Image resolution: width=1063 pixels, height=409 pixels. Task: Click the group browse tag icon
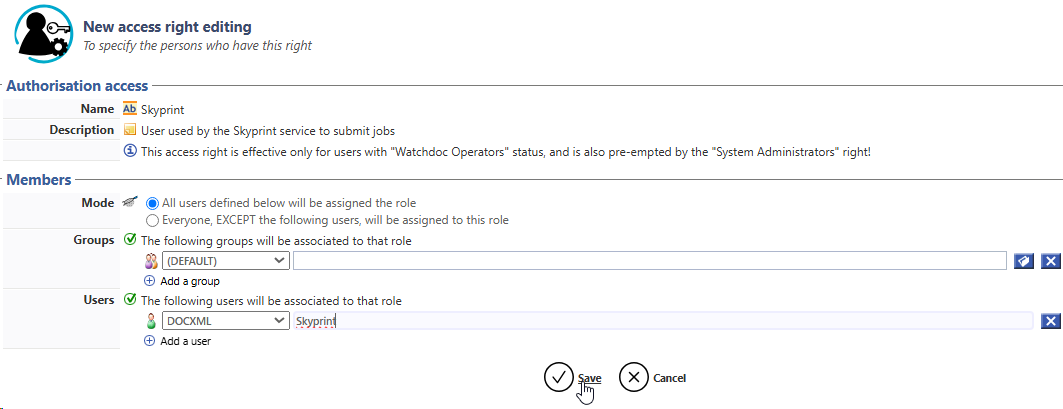point(1023,261)
